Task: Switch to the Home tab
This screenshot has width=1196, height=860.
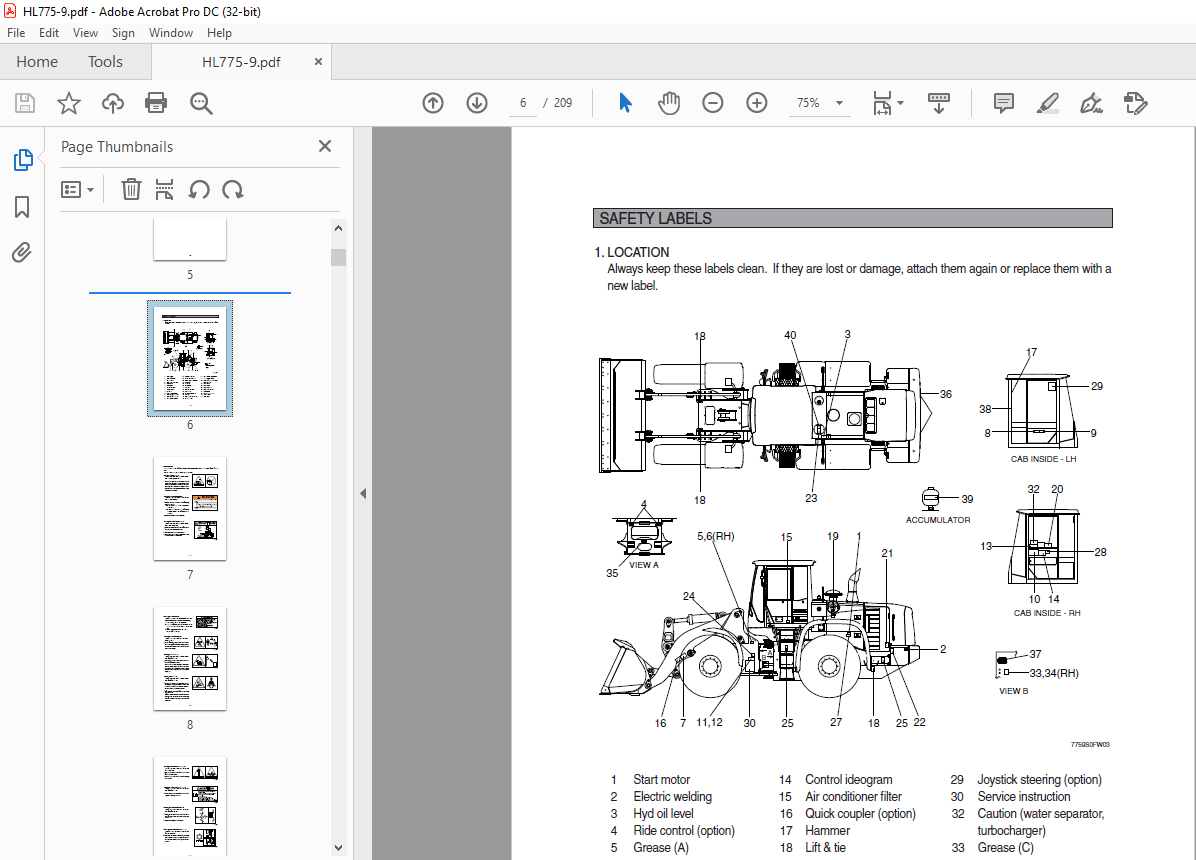Action: [37, 61]
